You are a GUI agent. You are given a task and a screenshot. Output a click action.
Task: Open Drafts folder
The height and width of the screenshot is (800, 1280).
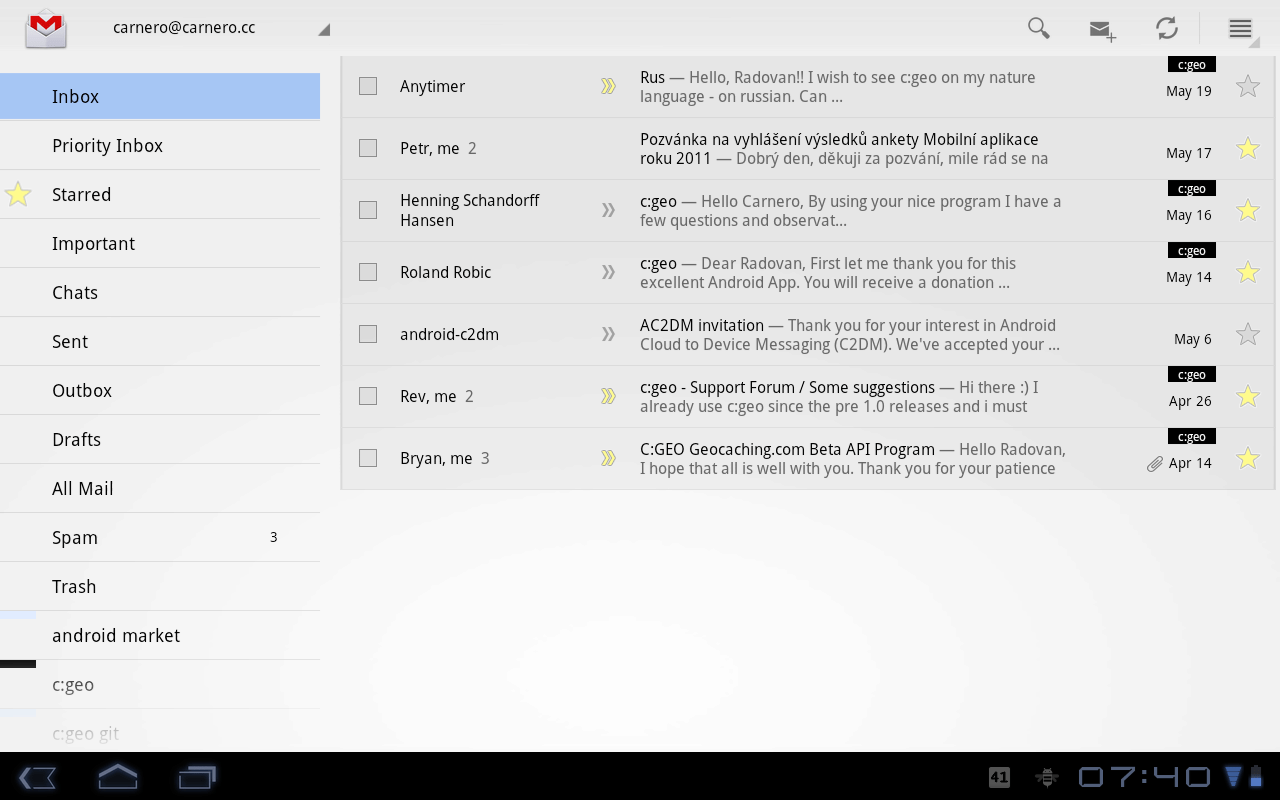(x=160, y=440)
